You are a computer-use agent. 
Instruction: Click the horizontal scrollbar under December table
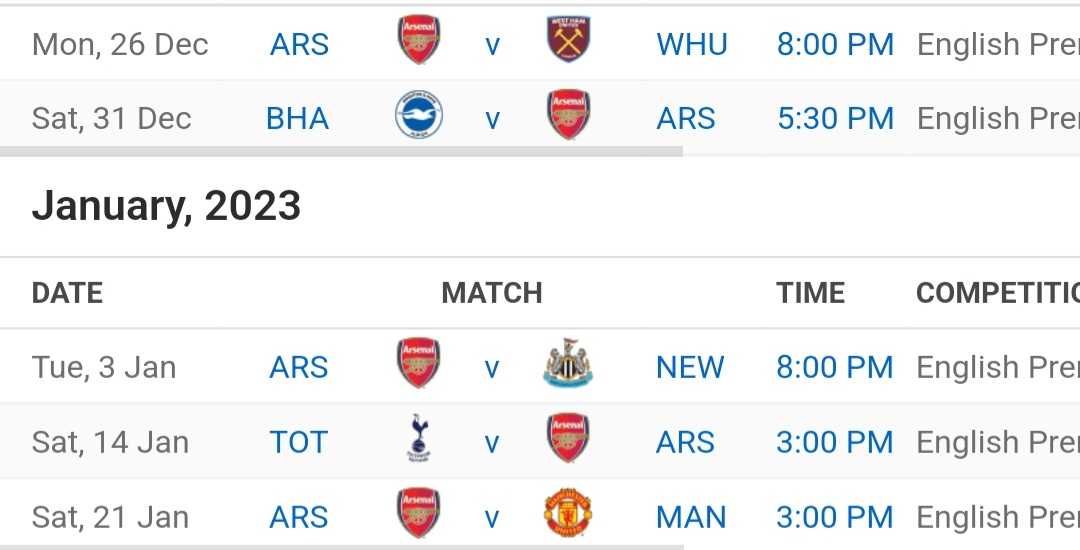[x=342, y=151]
